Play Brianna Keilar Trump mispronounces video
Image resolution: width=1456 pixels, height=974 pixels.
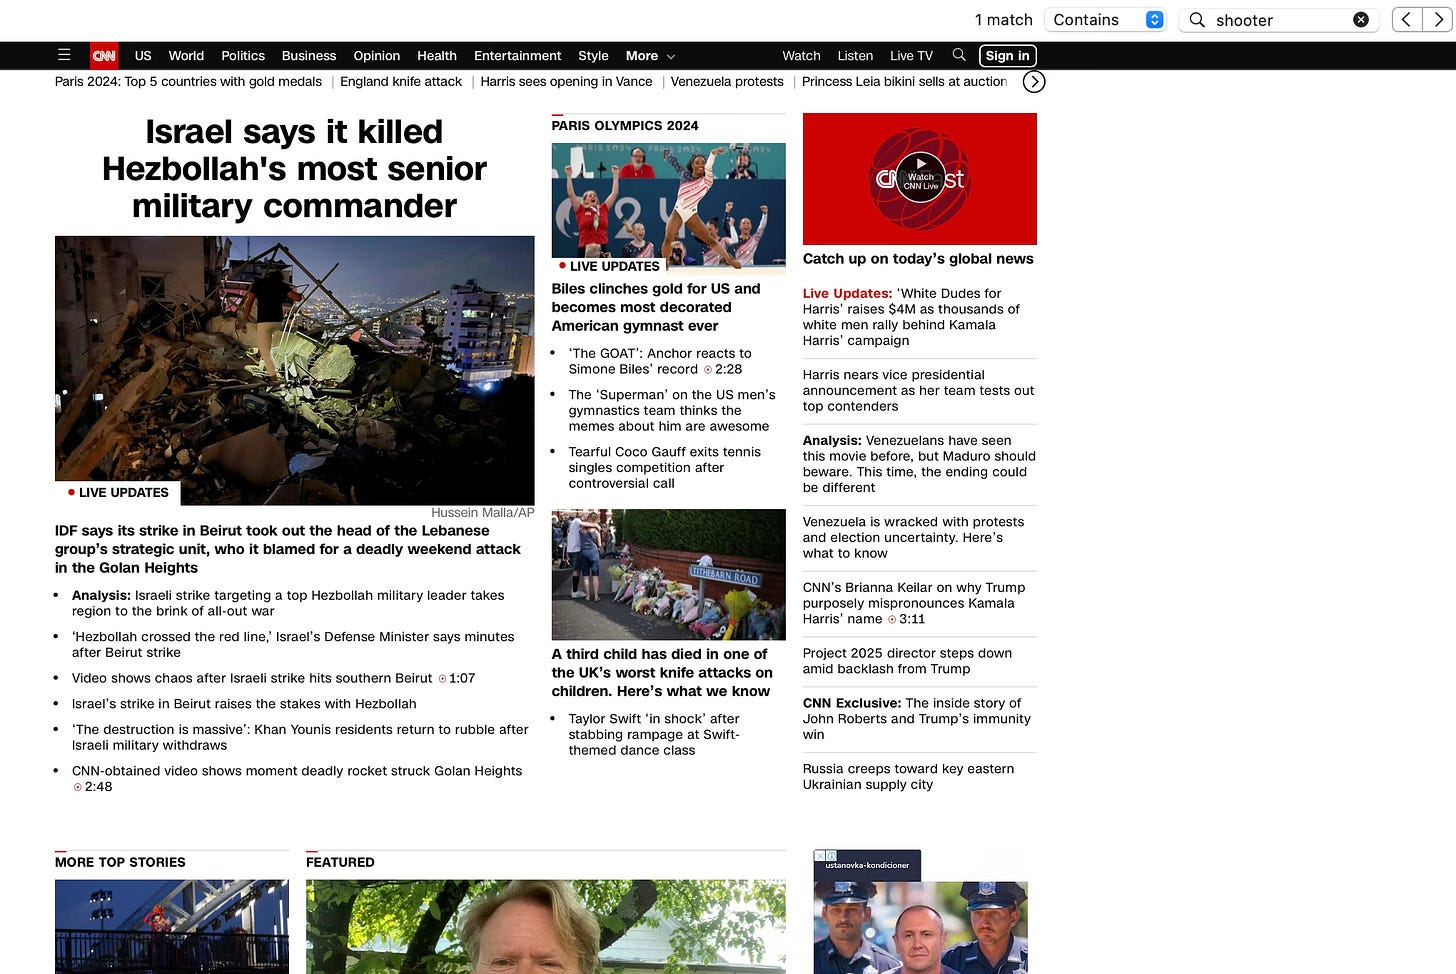[x=913, y=603]
